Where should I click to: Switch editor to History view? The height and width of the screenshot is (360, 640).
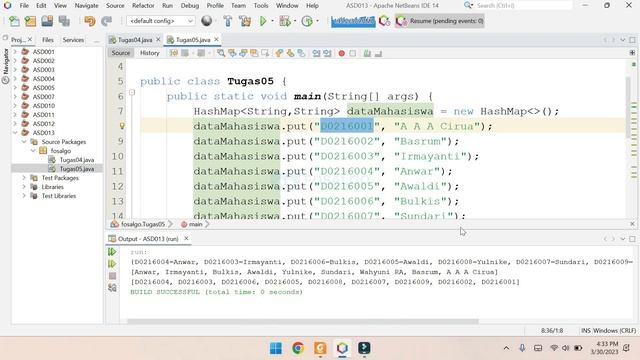click(x=149, y=53)
